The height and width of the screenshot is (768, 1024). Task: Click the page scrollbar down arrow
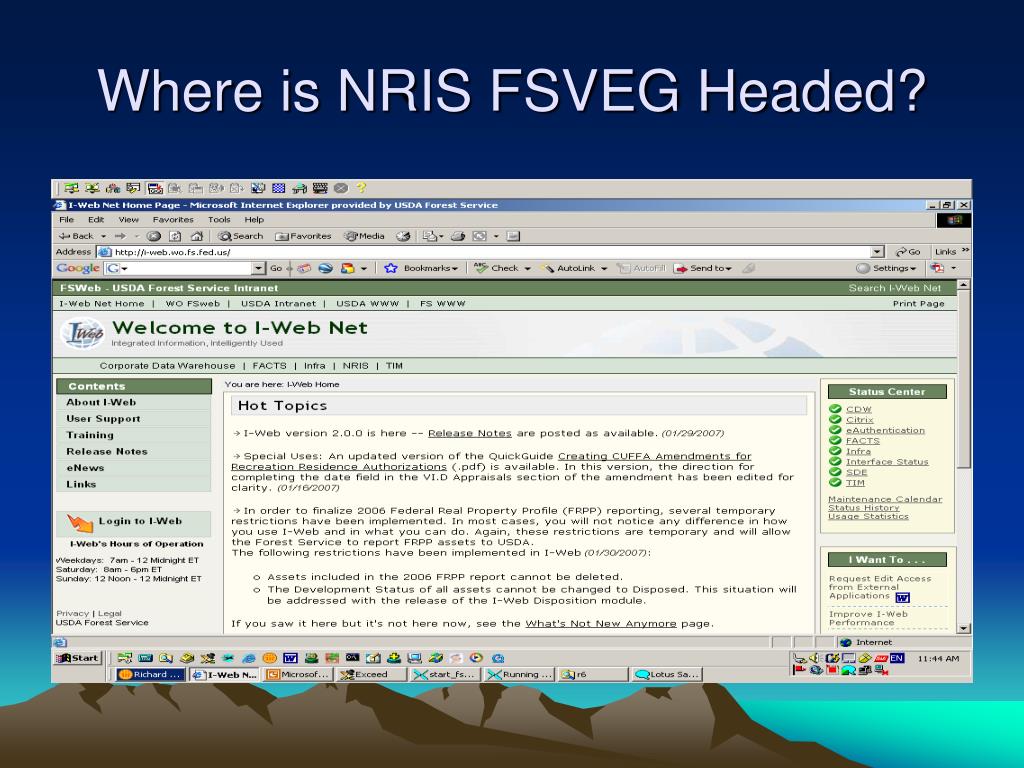tap(963, 628)
